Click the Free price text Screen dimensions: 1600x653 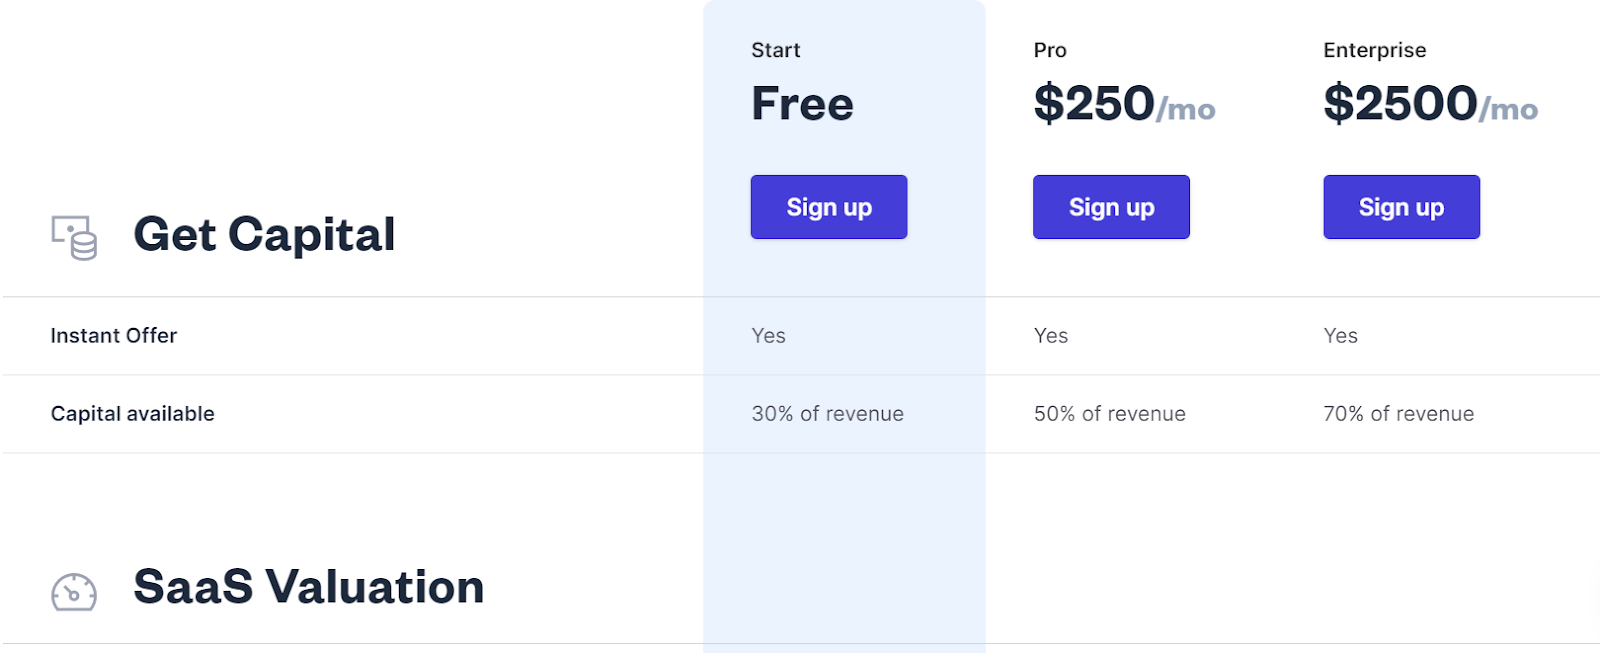(802, 104)
